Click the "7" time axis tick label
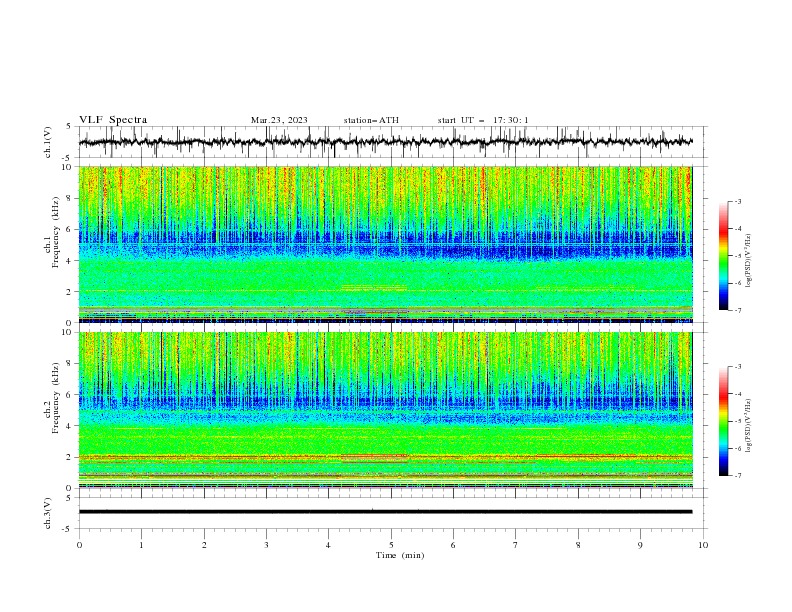Viewport: 792px width, 612px height. coord(516,545)
